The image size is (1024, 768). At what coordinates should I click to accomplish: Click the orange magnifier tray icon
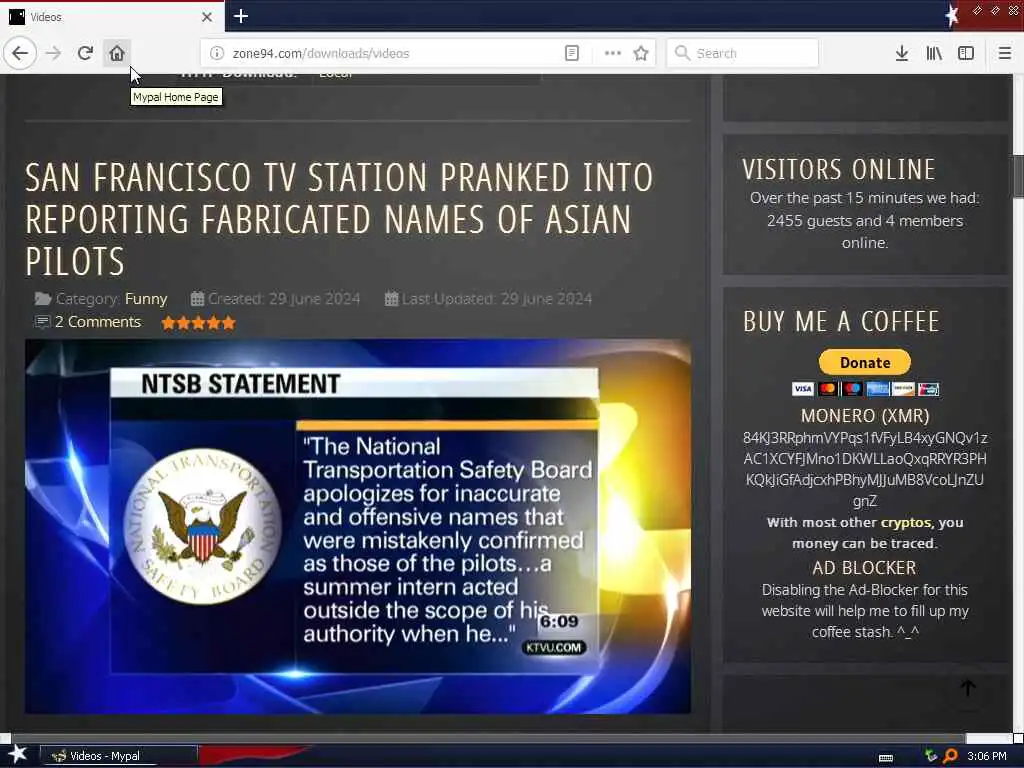(950, 756)
